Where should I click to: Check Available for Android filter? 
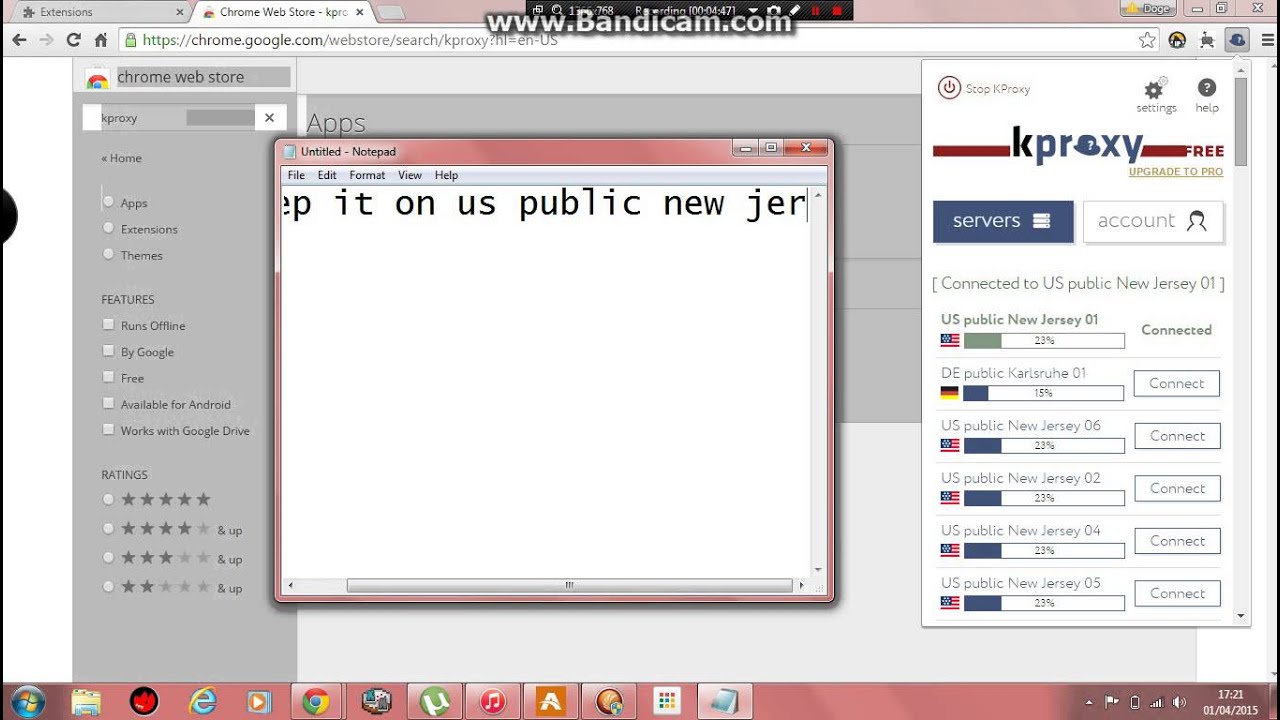(108, 403)
